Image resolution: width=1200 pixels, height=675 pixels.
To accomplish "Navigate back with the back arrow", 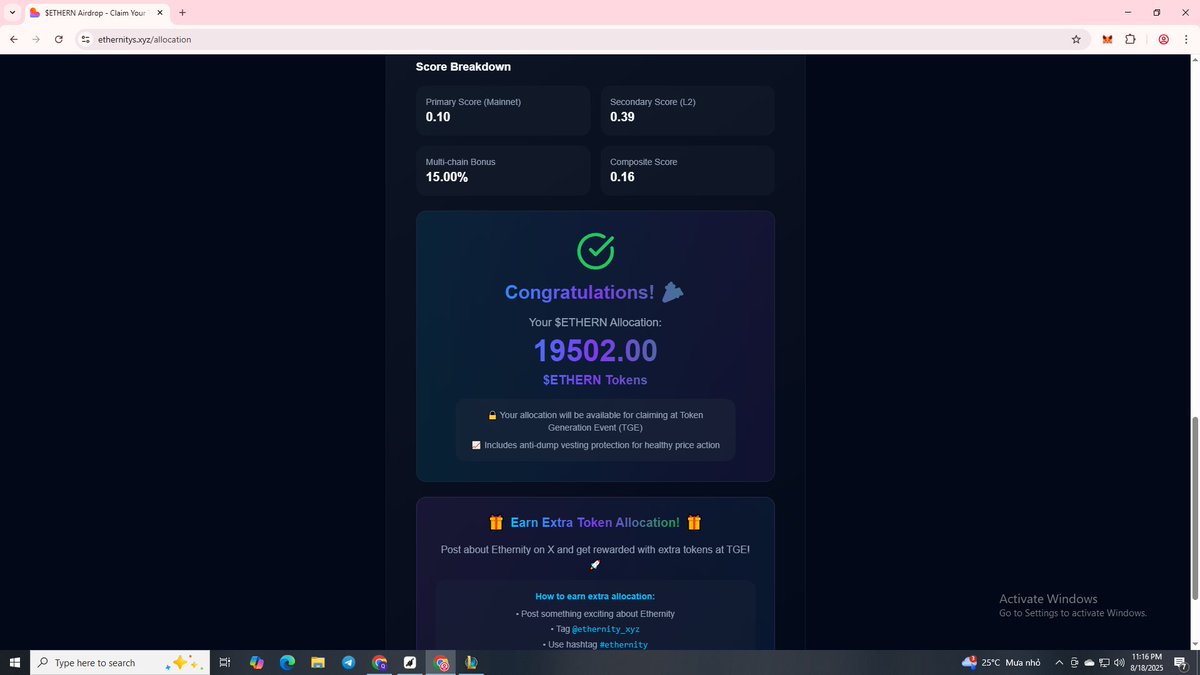I will point(13,39).
